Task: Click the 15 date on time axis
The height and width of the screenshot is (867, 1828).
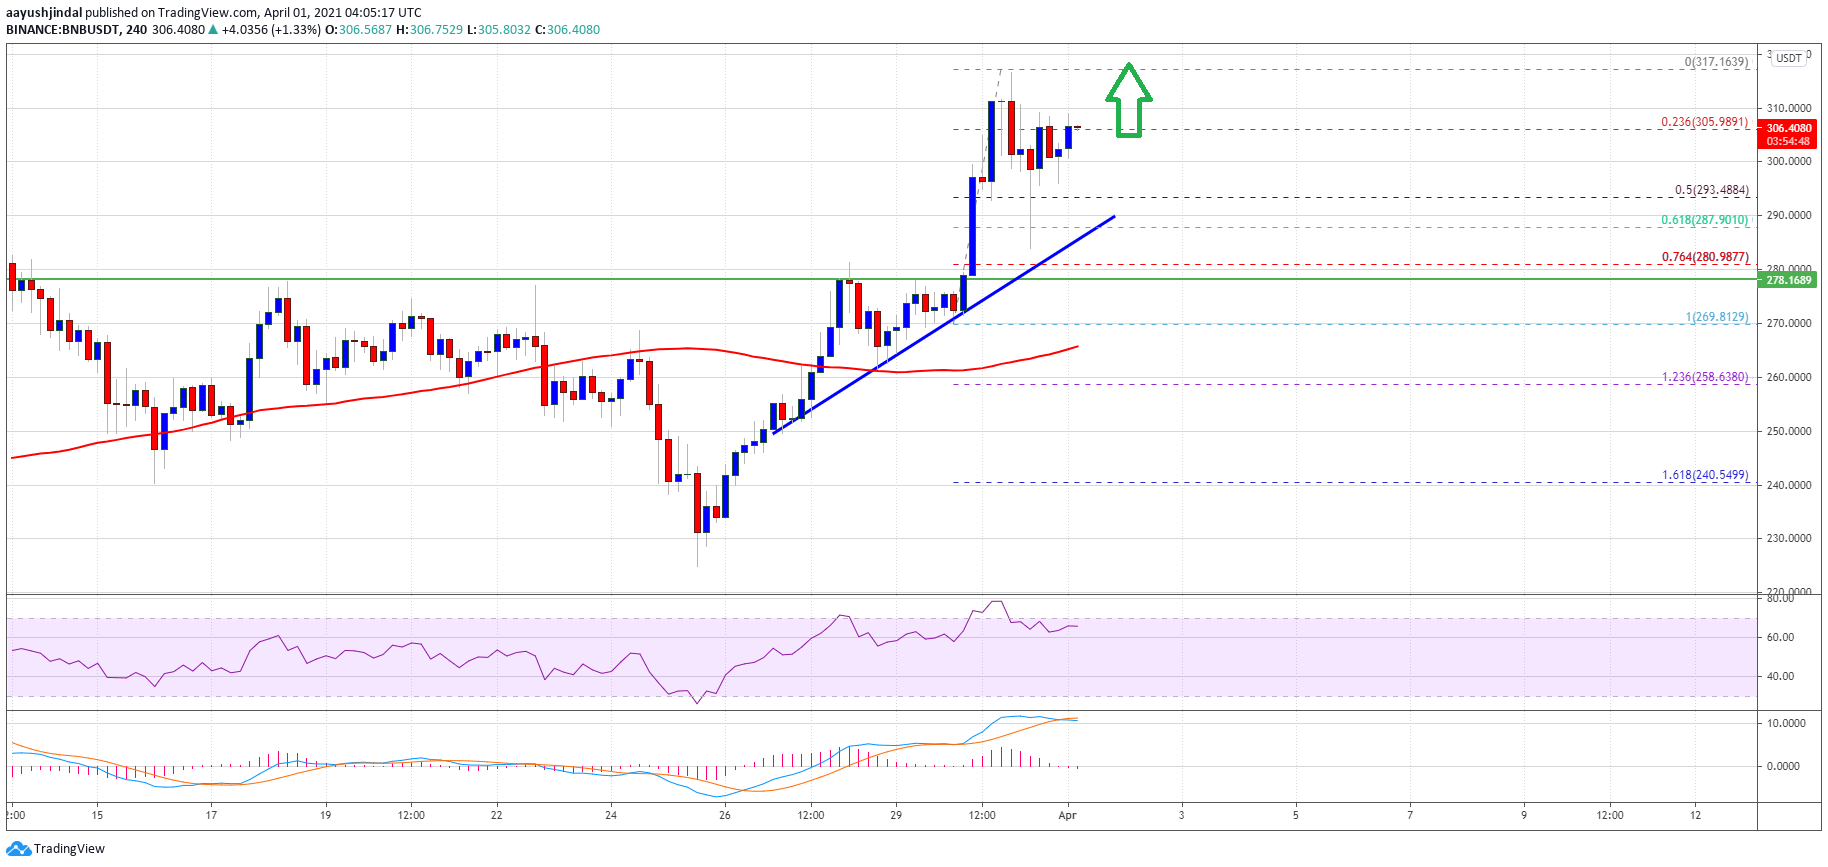Action: click(97, 815)
